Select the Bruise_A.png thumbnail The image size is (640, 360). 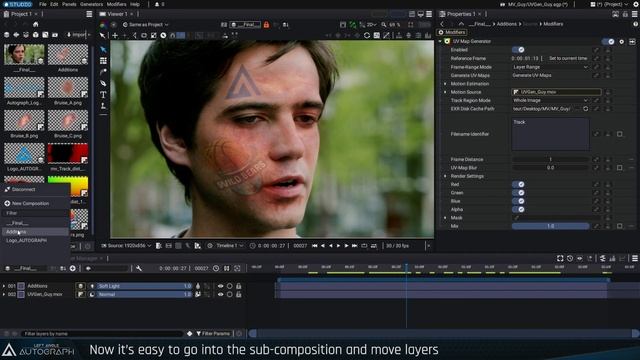pyautogui.click(x=68, y=87)
